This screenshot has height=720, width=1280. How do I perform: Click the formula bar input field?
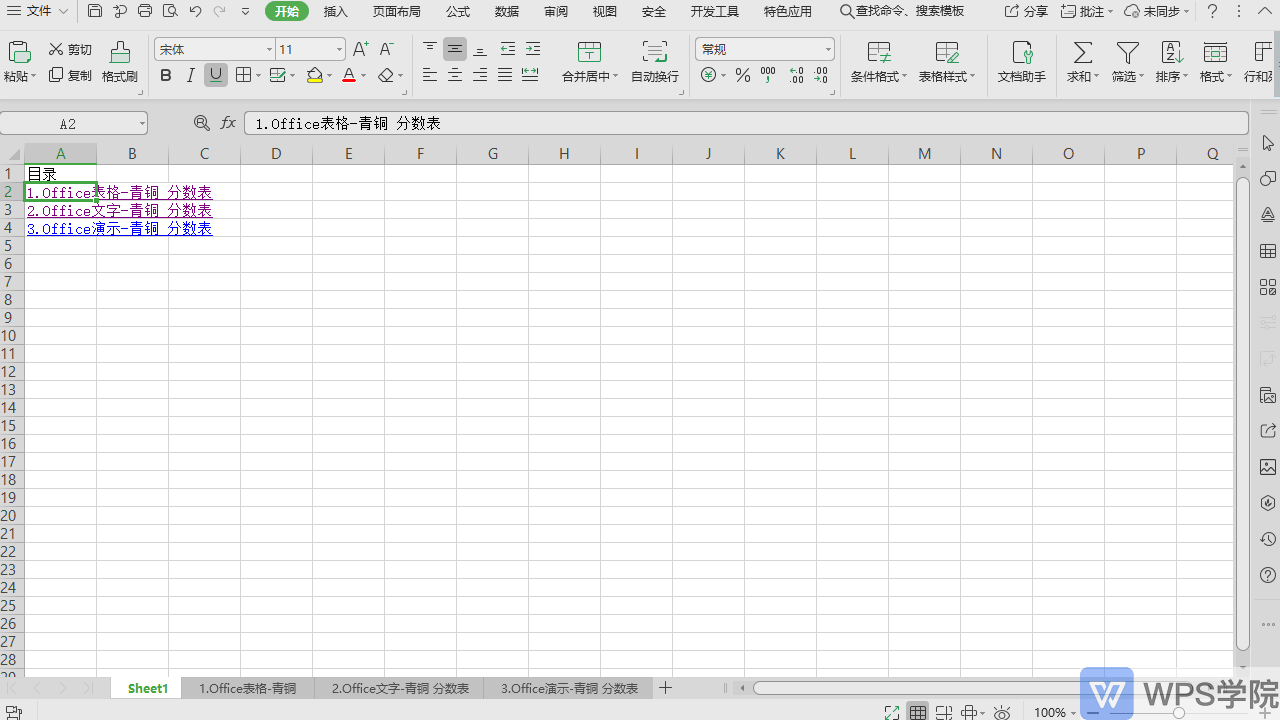746,123
